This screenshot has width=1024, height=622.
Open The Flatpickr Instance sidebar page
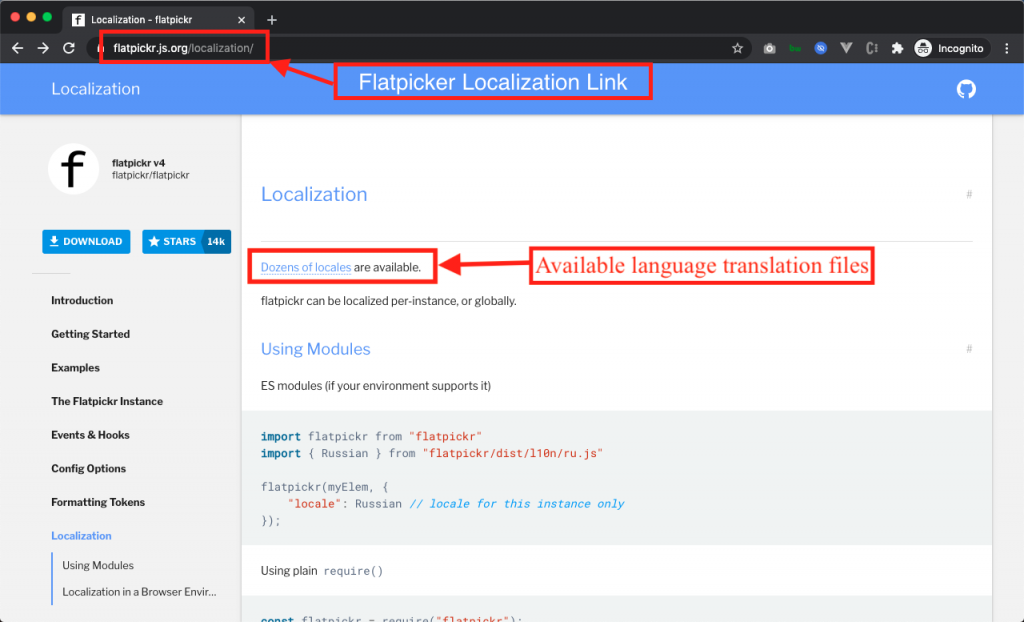pyautogui.click(x=107, y=401)
